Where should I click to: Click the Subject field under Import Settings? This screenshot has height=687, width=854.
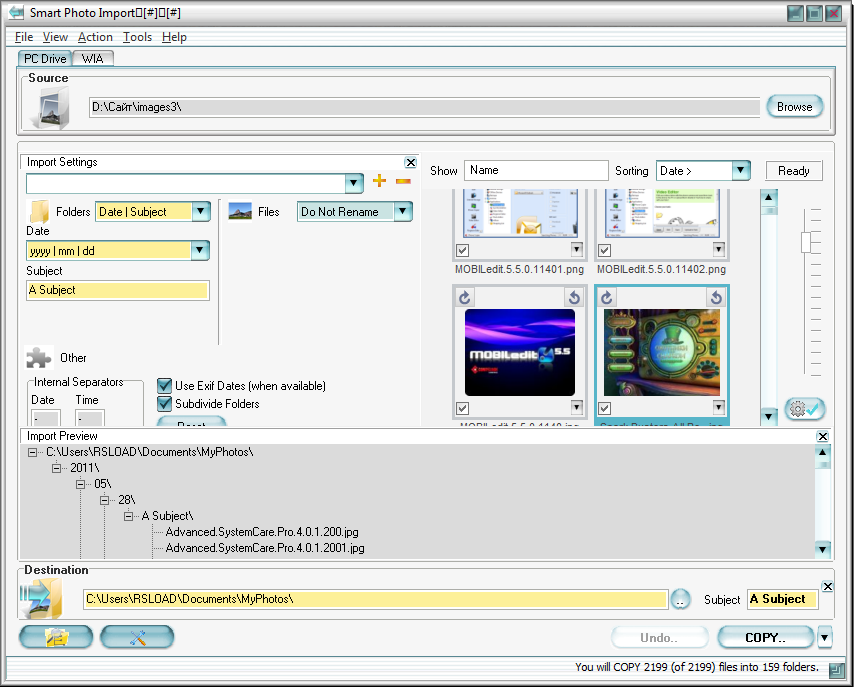coord(118,290)
